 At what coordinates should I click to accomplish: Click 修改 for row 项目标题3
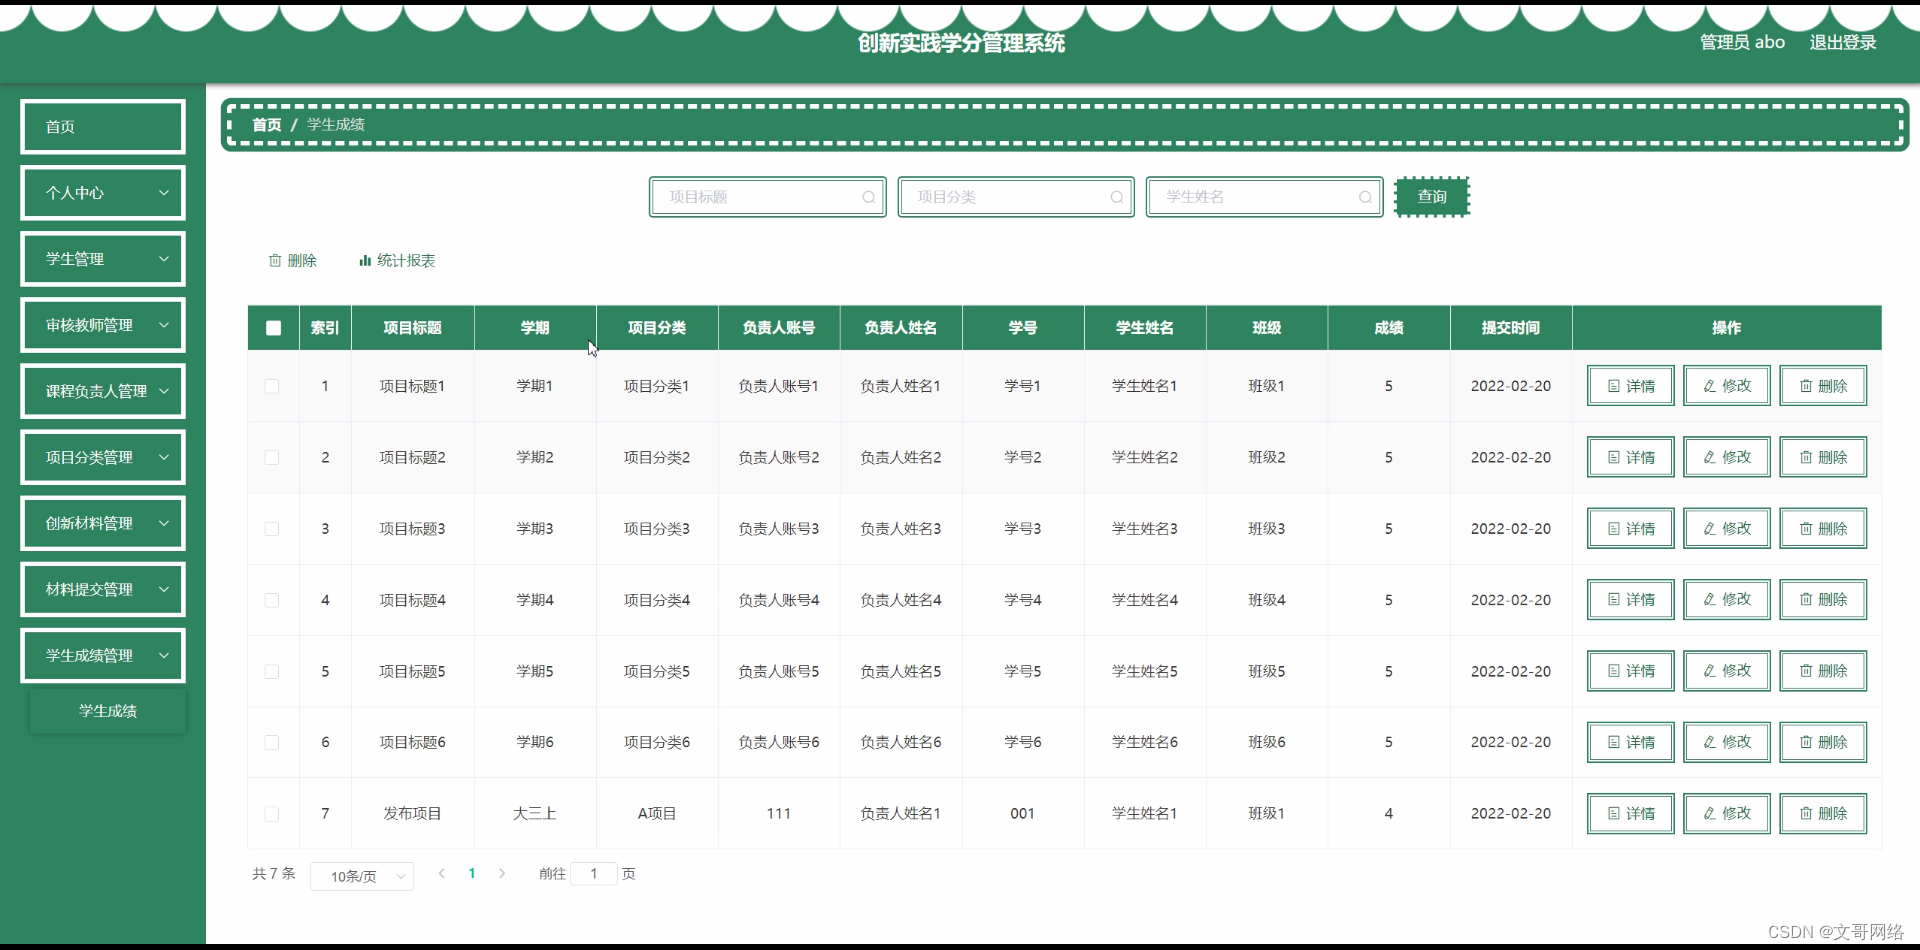[1727, 528]
